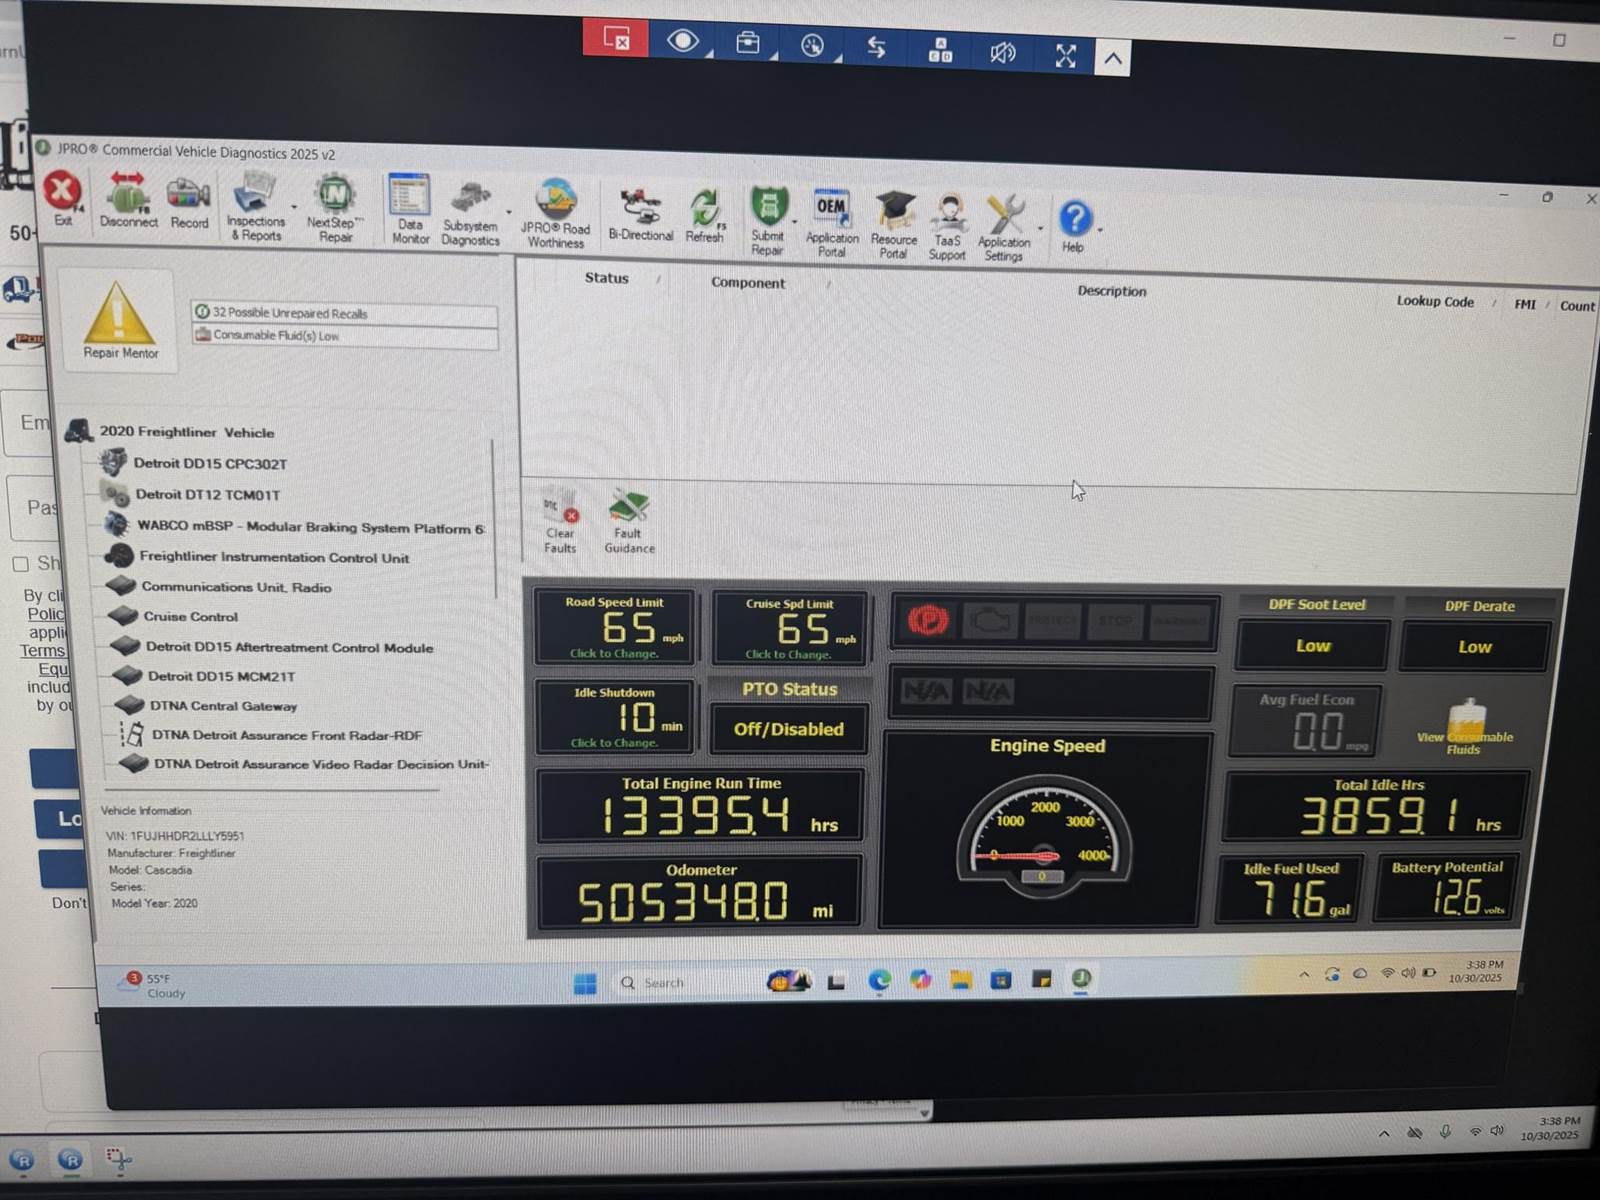1600x1200 pixels.
Task: Open the Data Monitor
Action: click(x=409, y=207)
